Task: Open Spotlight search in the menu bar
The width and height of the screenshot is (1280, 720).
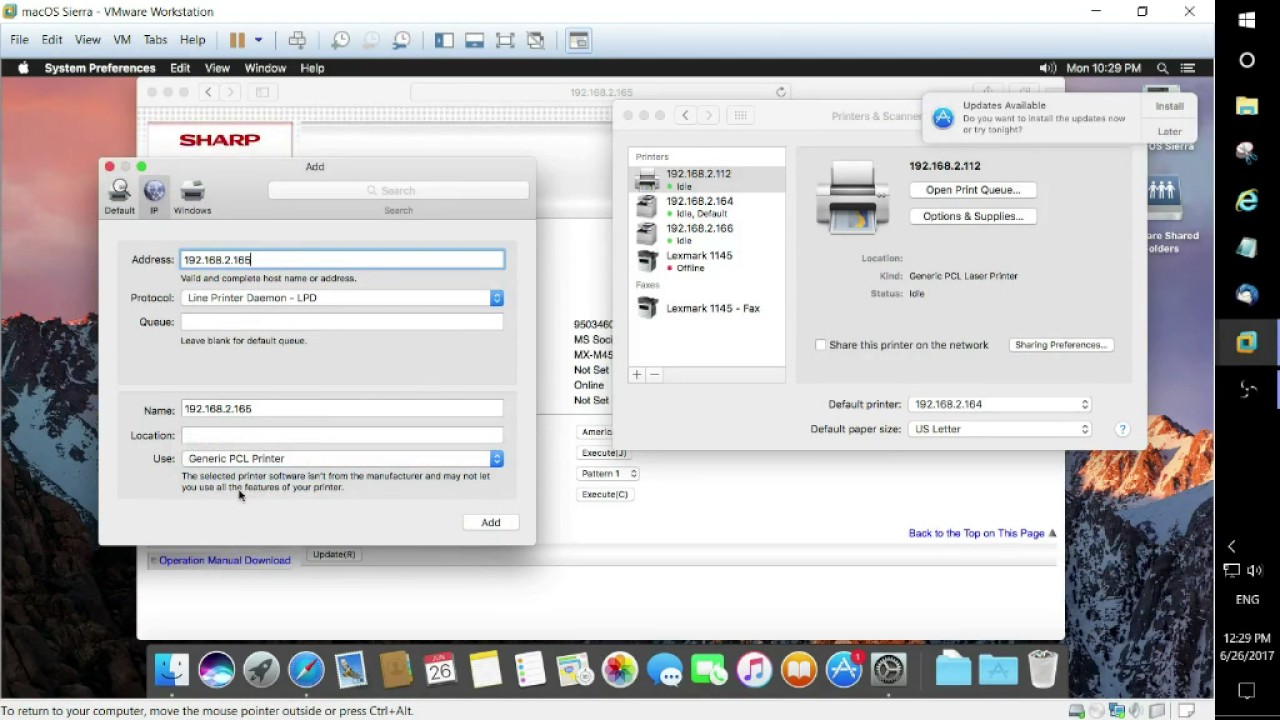Action: click(1162, 68)
